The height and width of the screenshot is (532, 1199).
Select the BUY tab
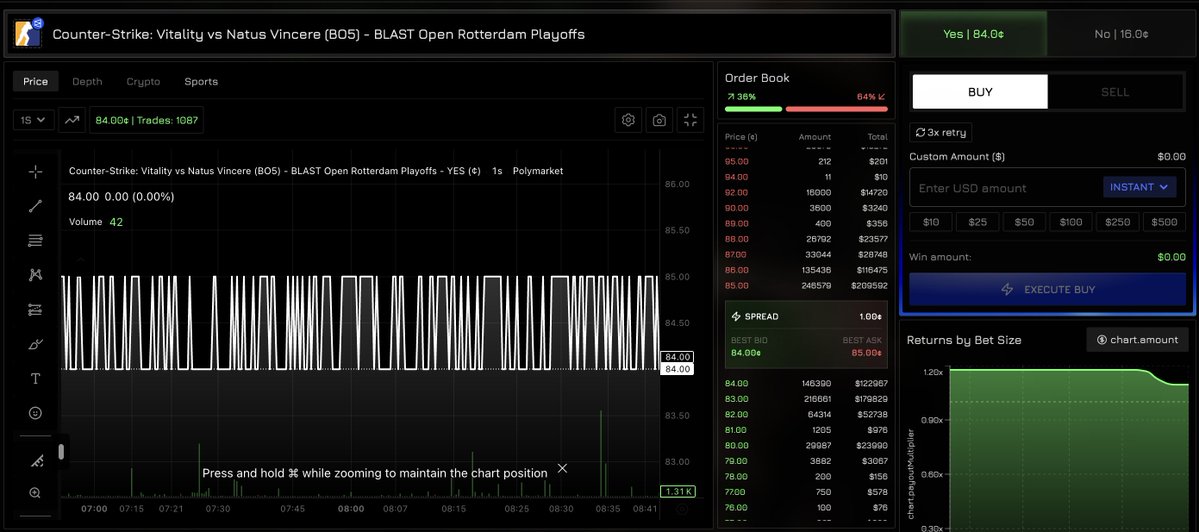(980, 92)
